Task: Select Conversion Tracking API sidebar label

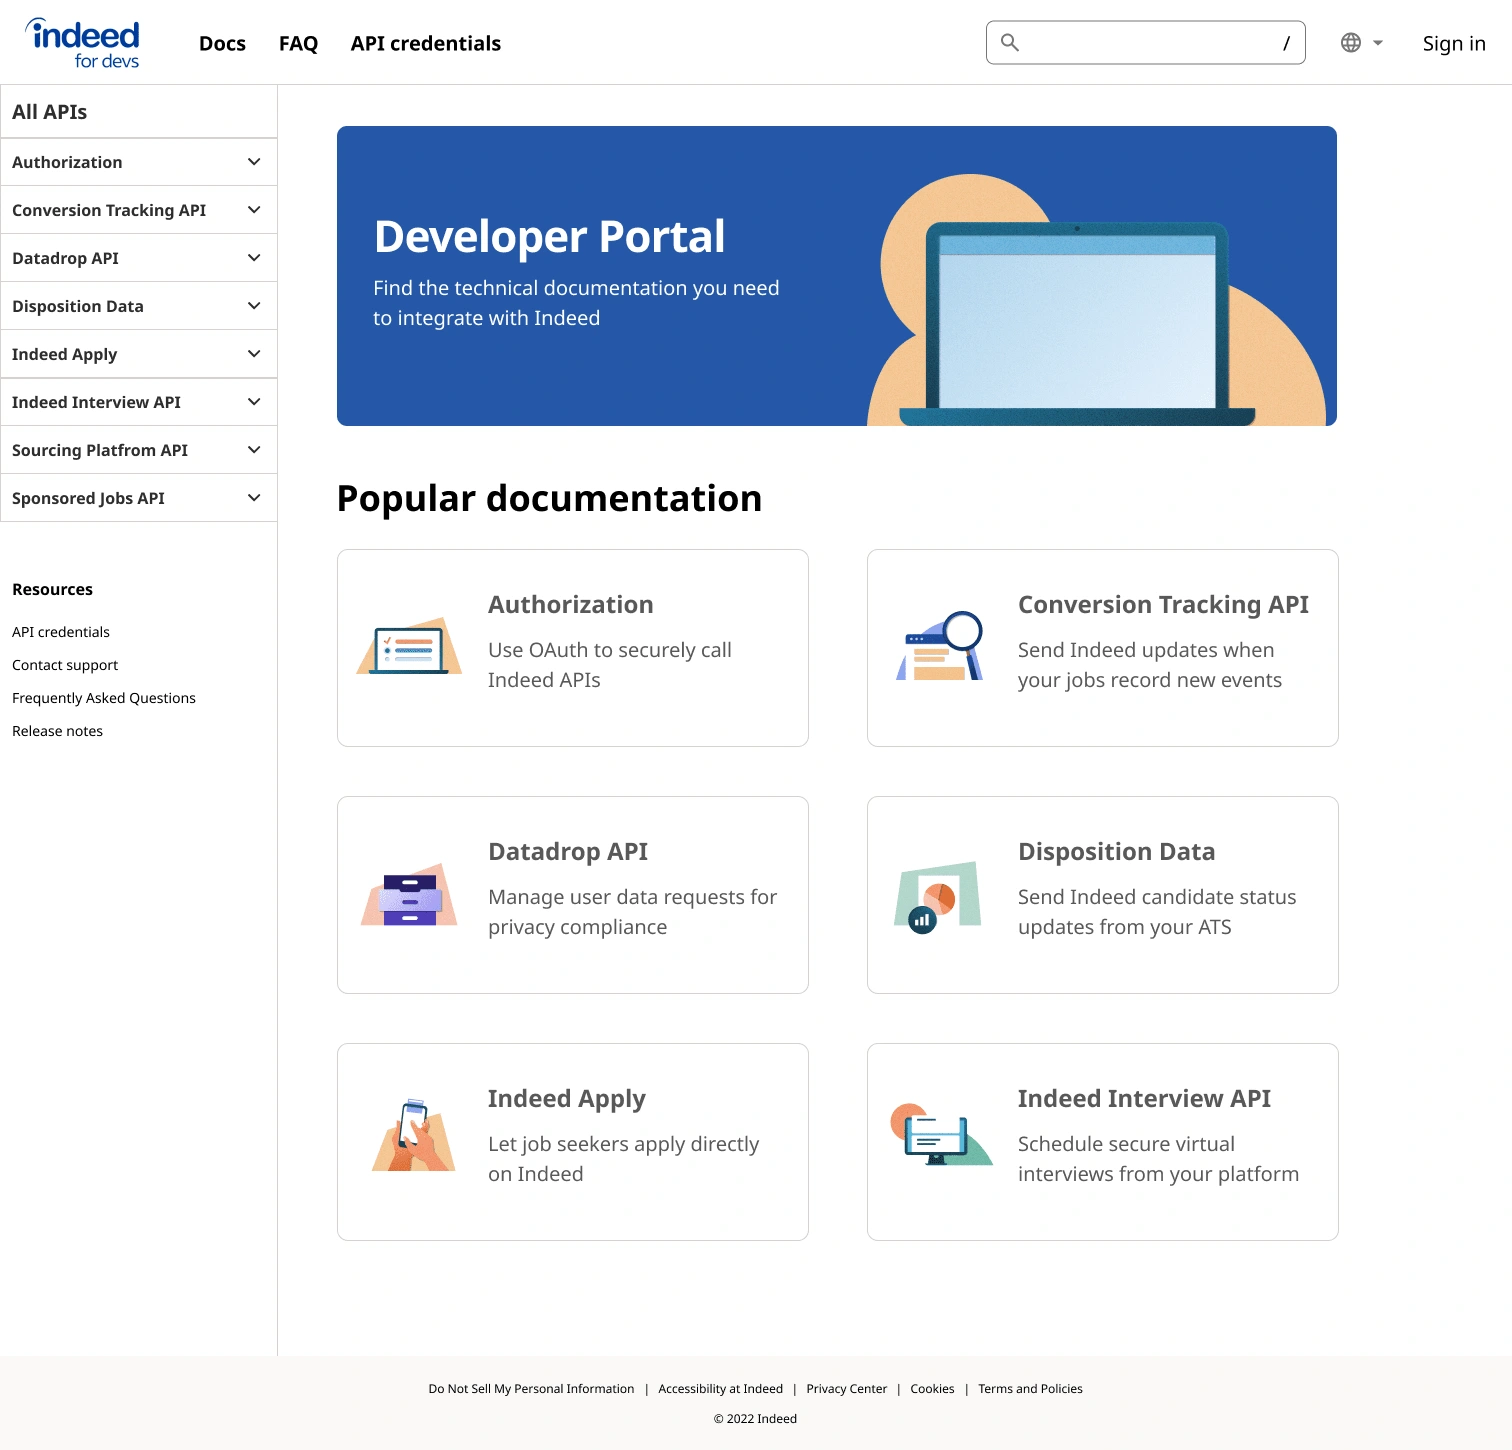Action: [109, 210]
